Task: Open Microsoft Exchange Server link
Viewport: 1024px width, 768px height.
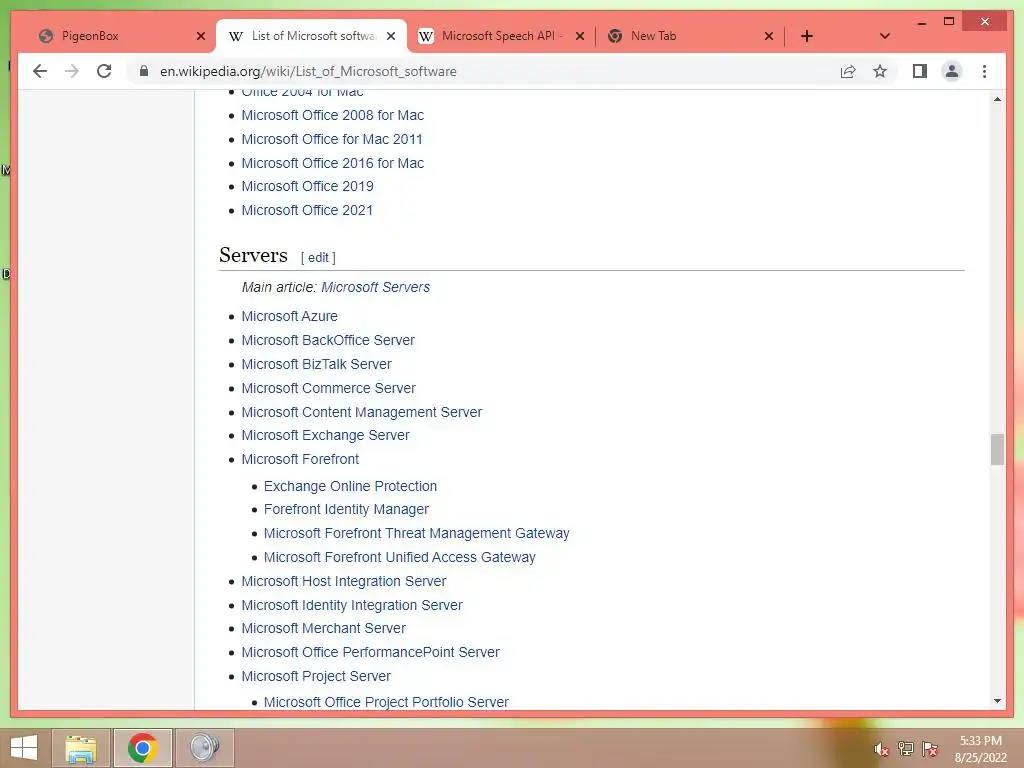Action: (x=325, y=435)
